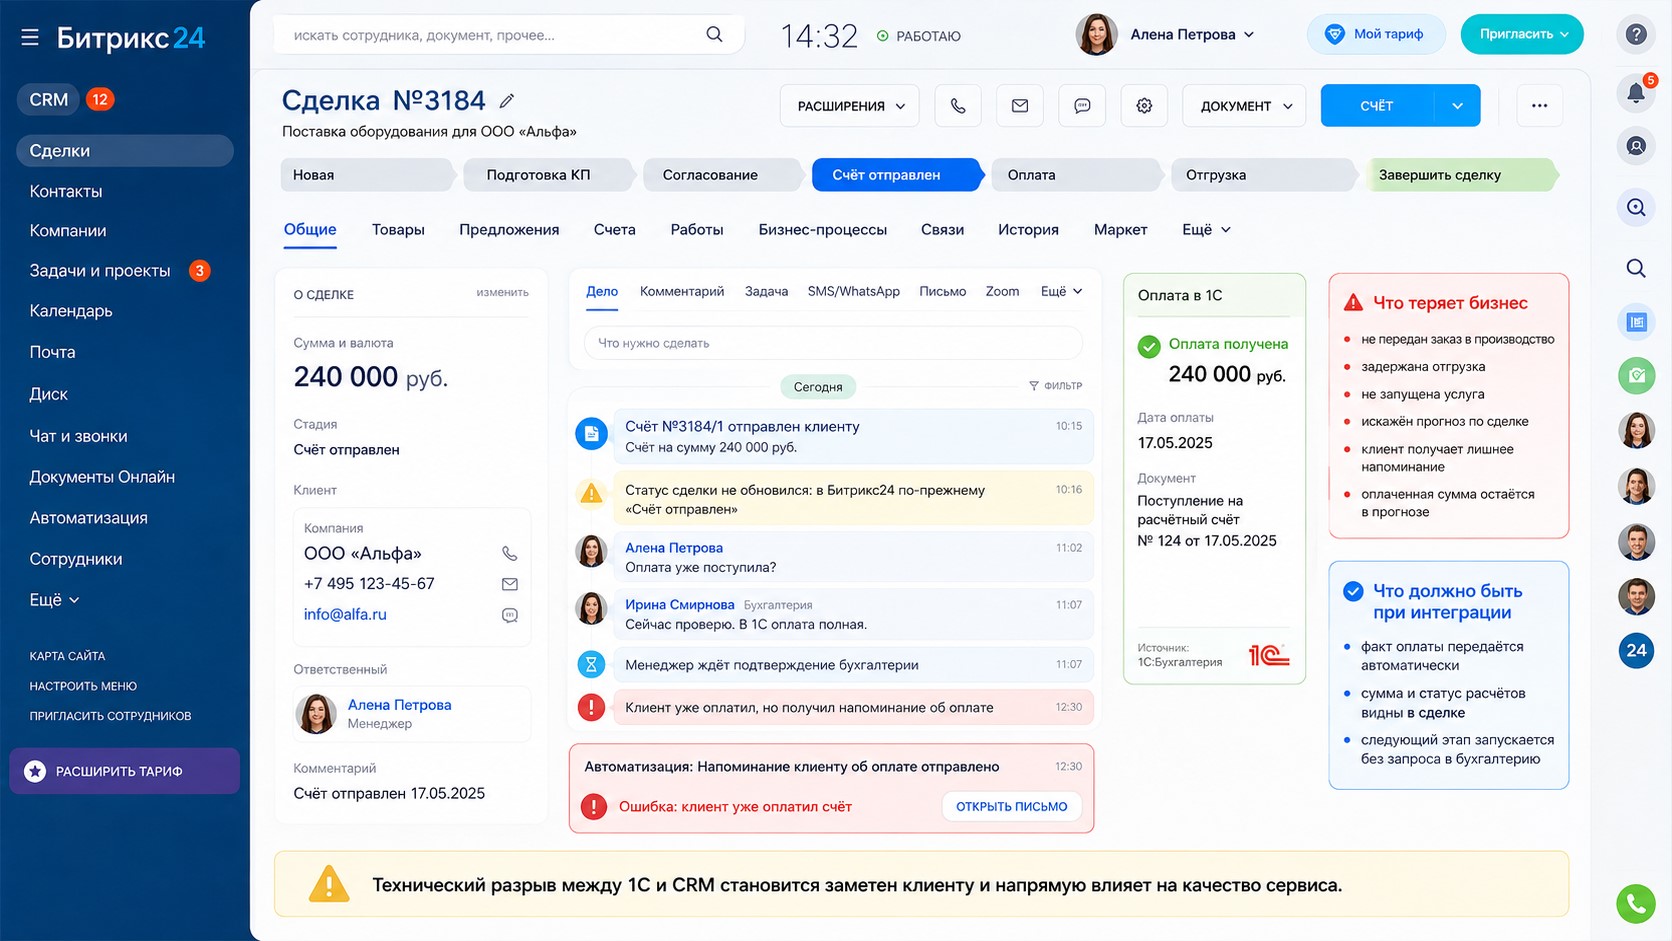Switch to the Товары tab
The image size is (1672, 941).
398,230
